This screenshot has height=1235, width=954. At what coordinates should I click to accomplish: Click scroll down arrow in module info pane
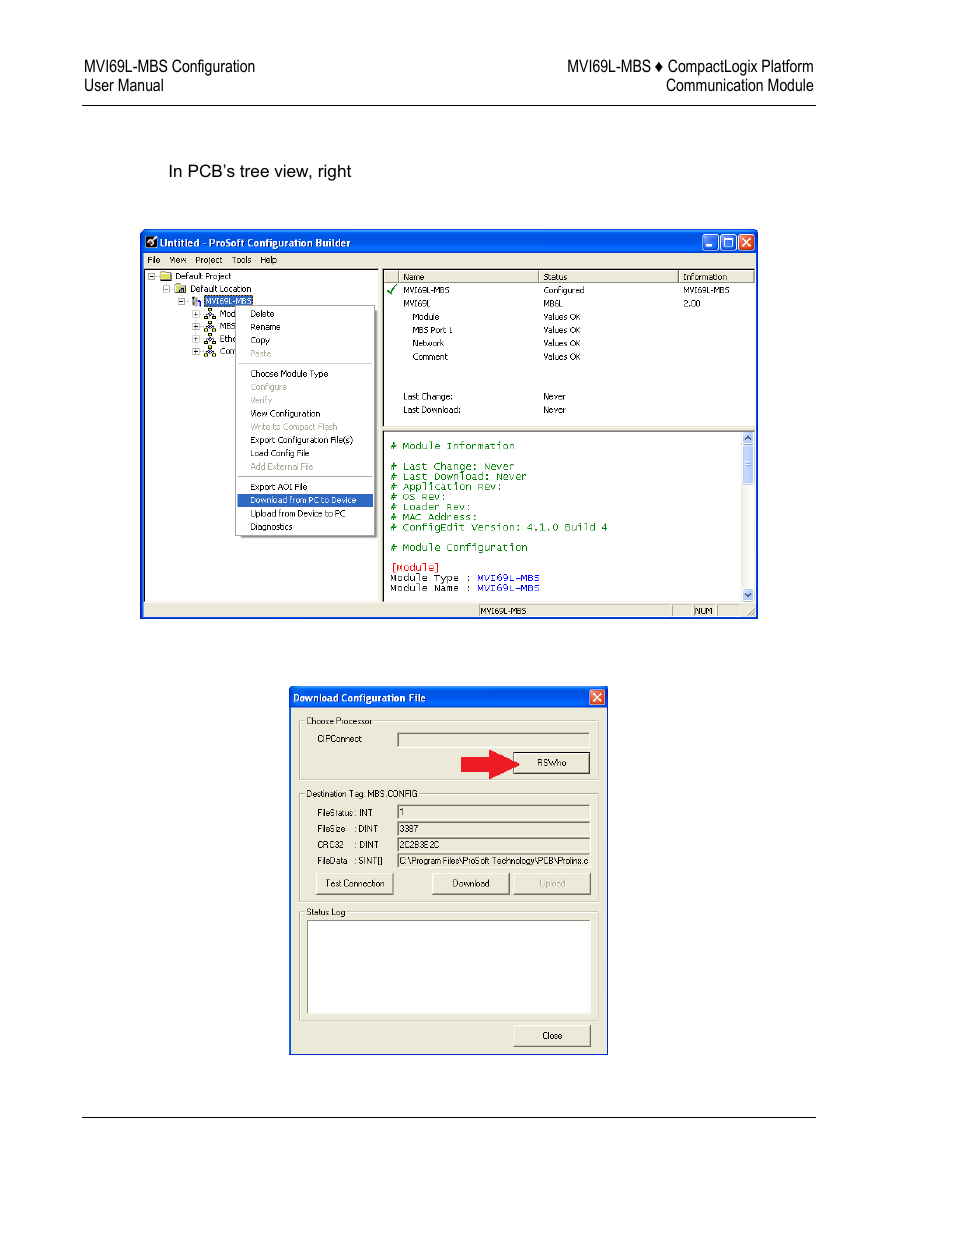point(748,594)
